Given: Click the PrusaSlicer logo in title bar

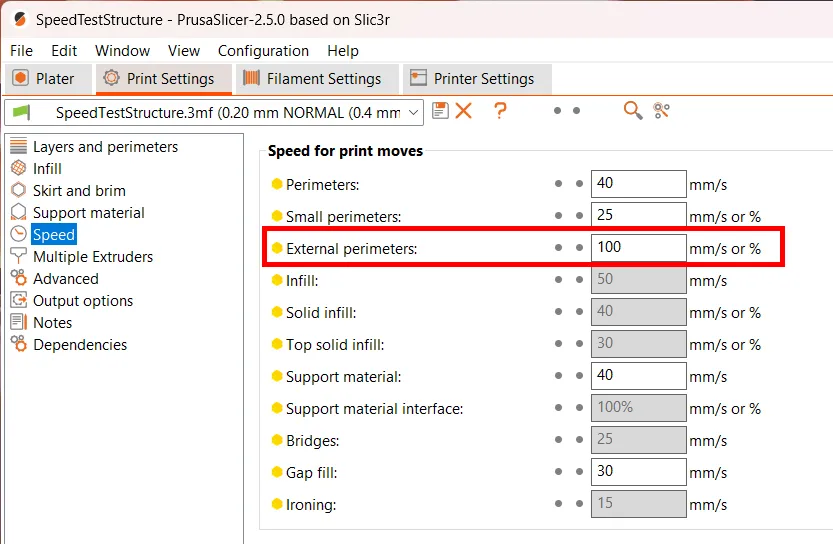Looking at the screenshot, I should click(x=18, y=19).
